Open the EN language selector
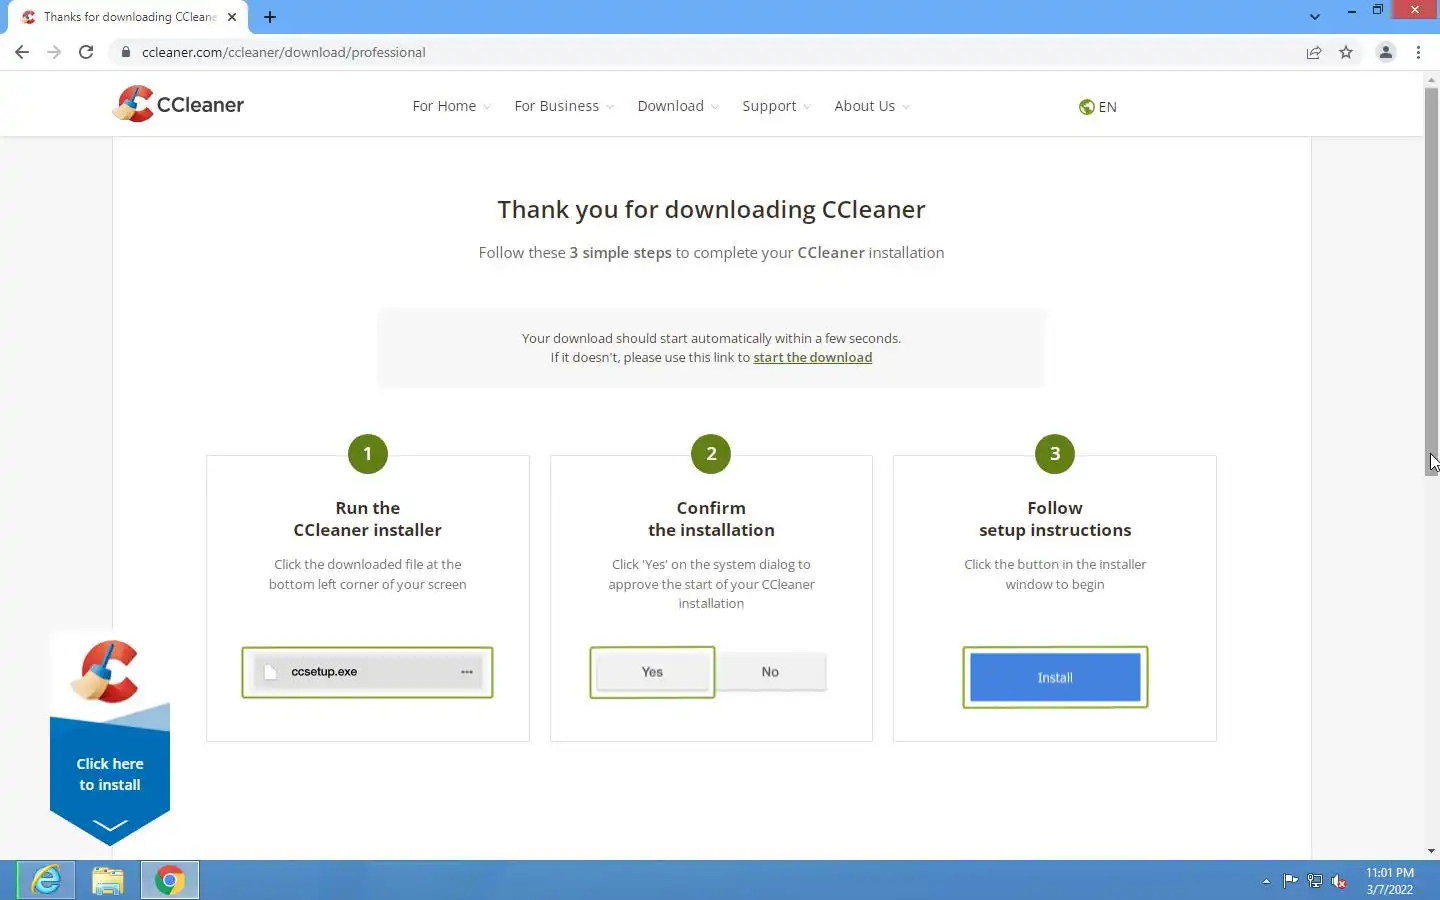Image resolution: width=1440 pixels, height=900 pixels. [1098, 107]
